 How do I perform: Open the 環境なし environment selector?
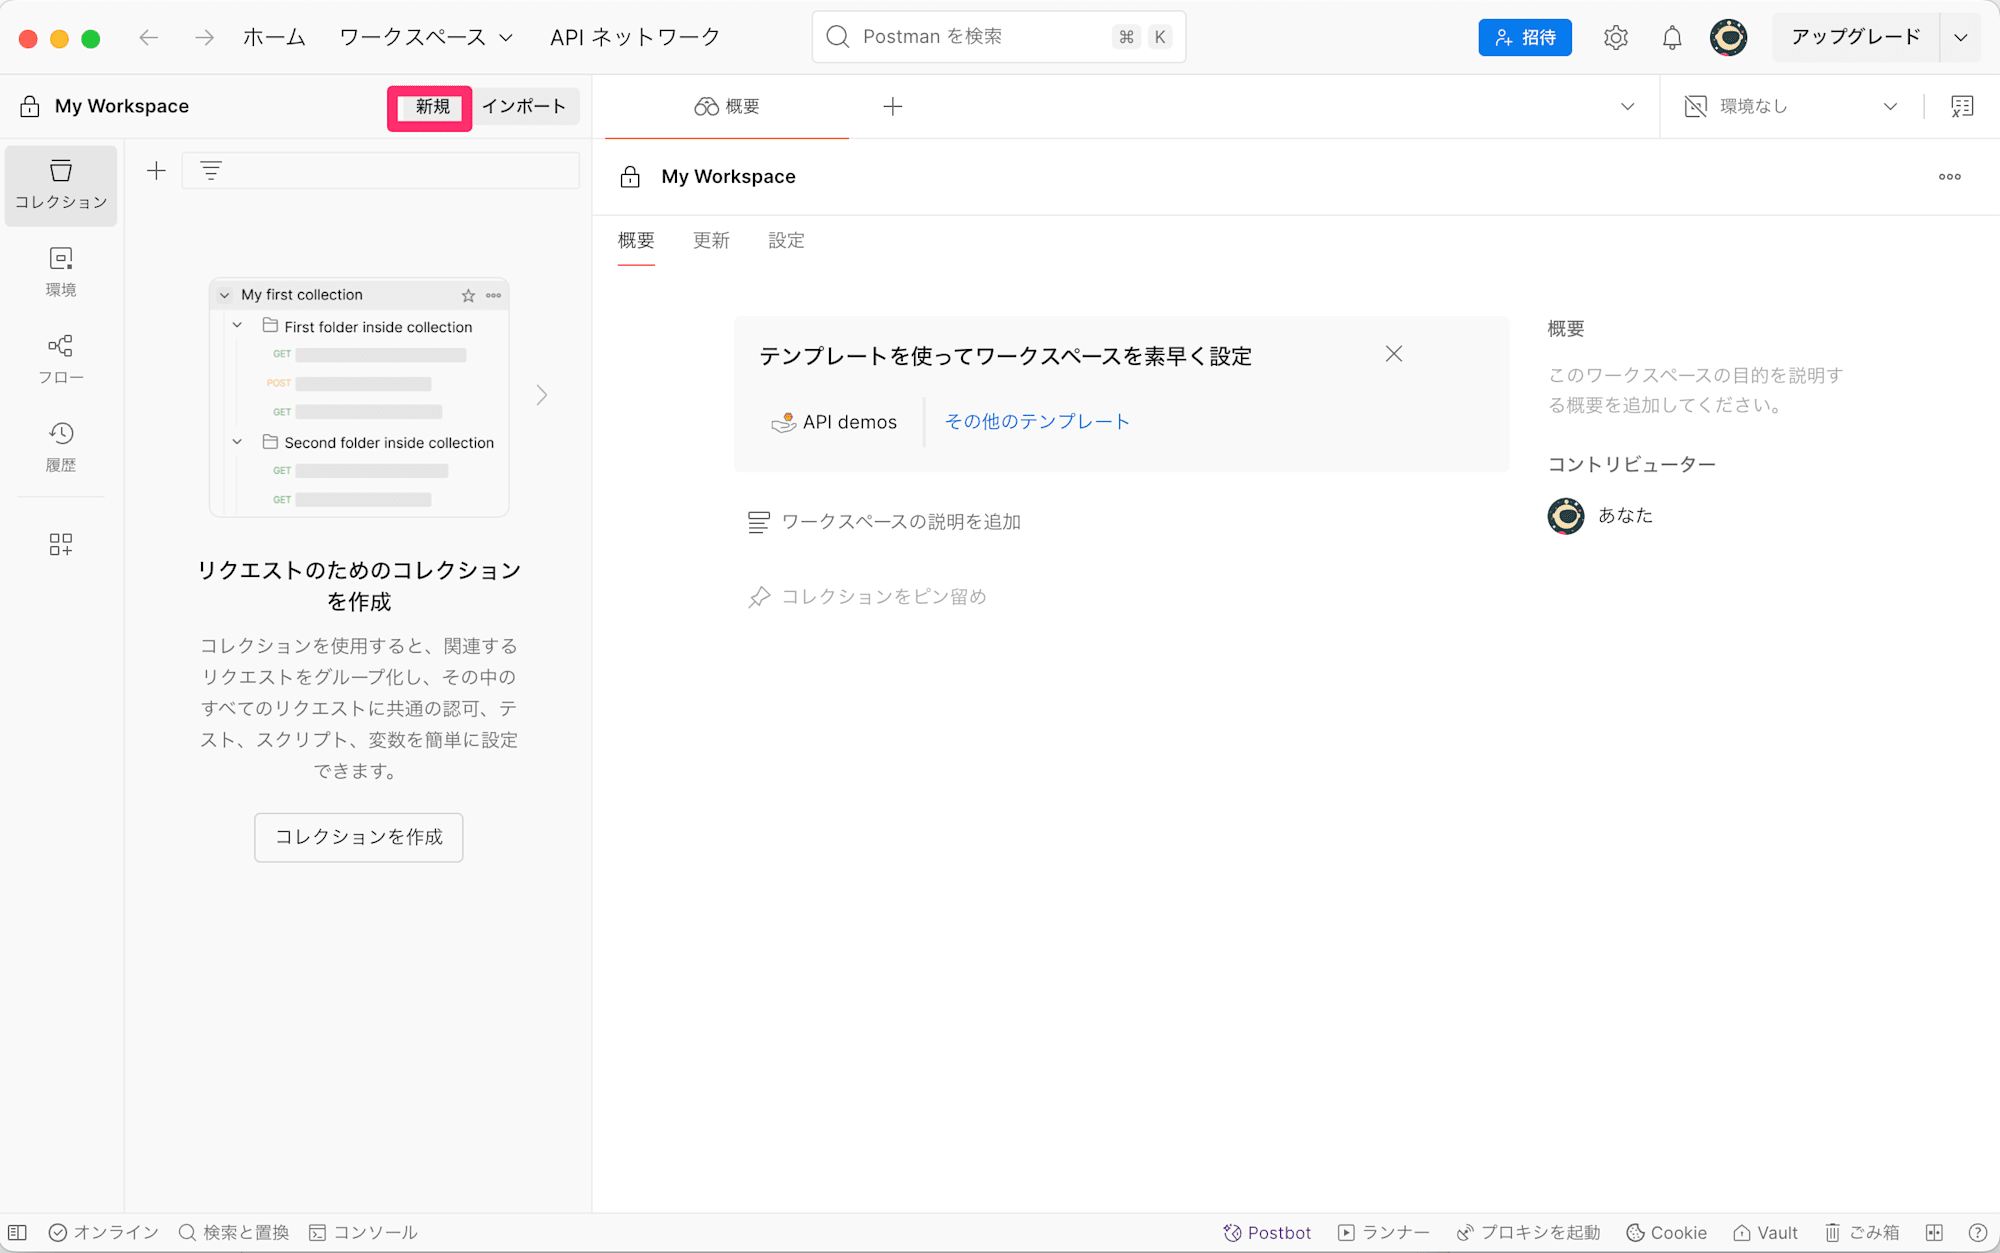coord(1791,106)
